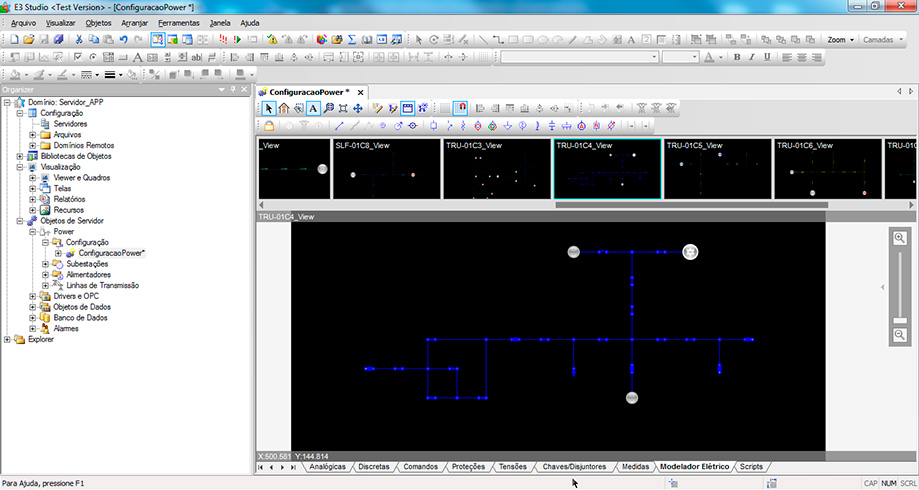
Task: Toggle Bold text formatting
Action: click(736, 57)
